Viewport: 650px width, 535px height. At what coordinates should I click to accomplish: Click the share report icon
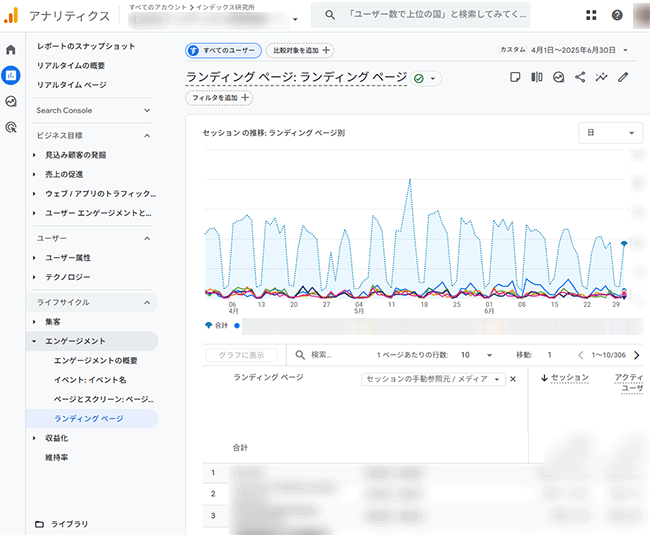[580, 77]
